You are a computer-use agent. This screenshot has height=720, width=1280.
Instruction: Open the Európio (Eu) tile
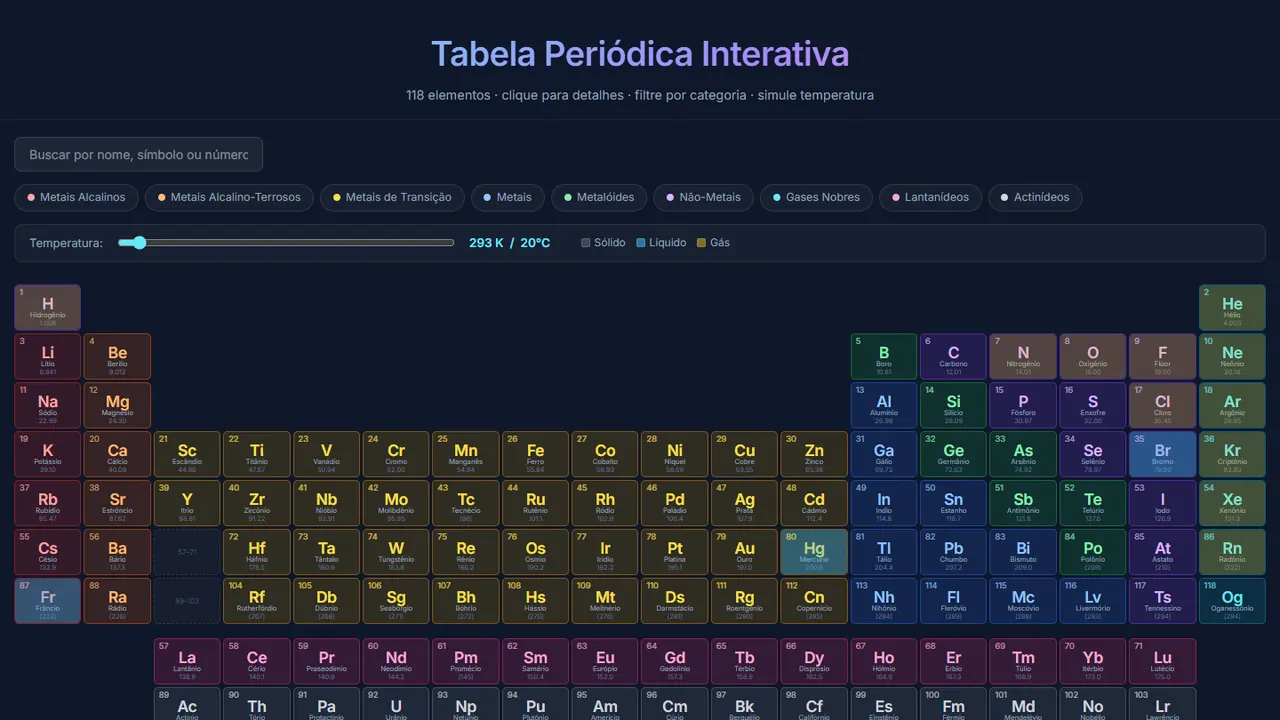click(x=605, y=662)
